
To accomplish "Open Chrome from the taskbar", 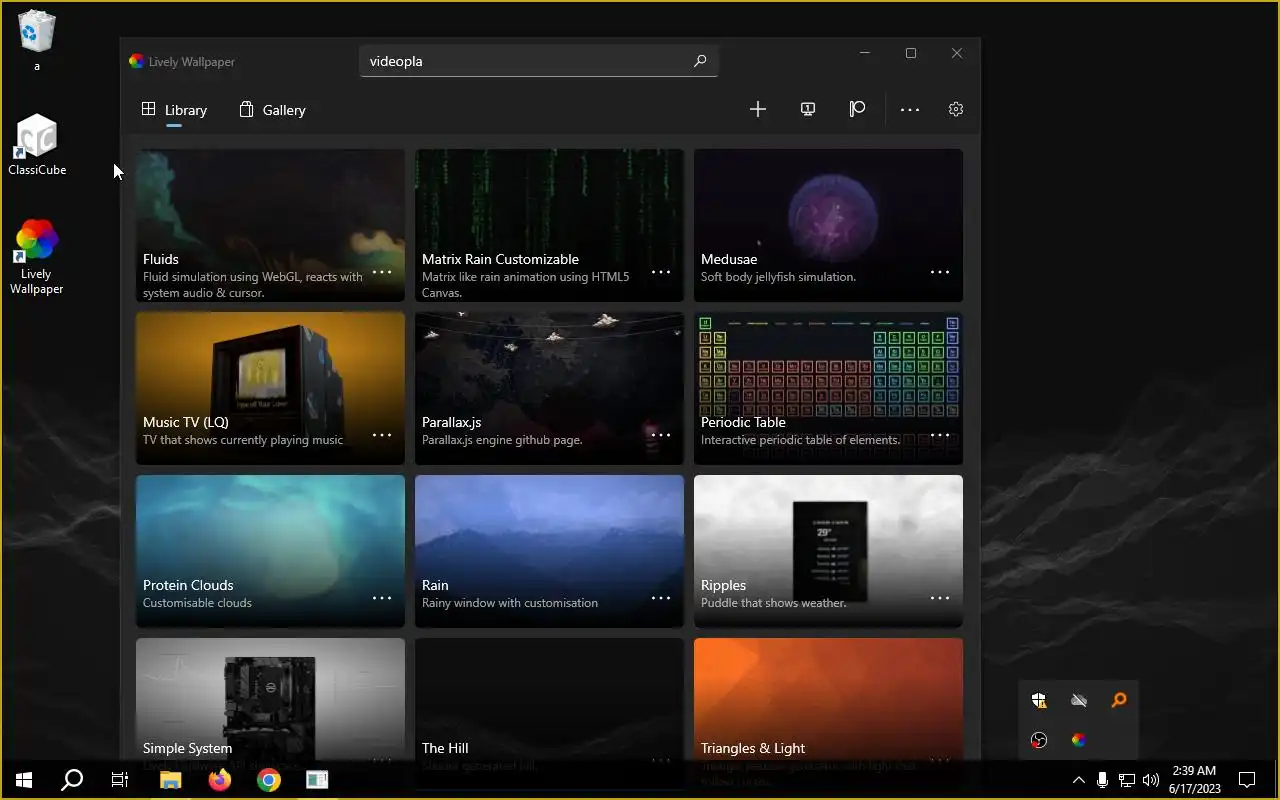I will (269, 780).
